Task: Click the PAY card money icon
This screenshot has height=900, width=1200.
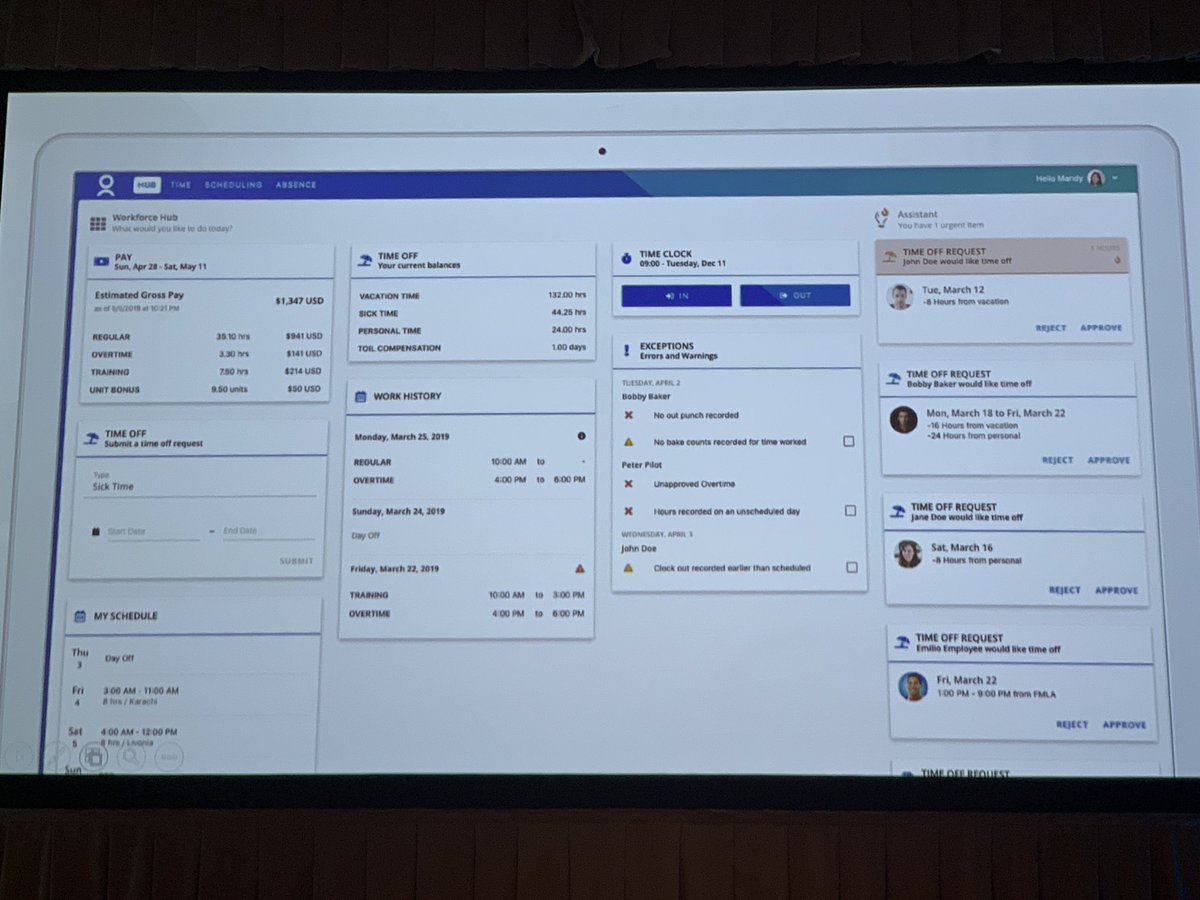Action: tap(101, 262)
